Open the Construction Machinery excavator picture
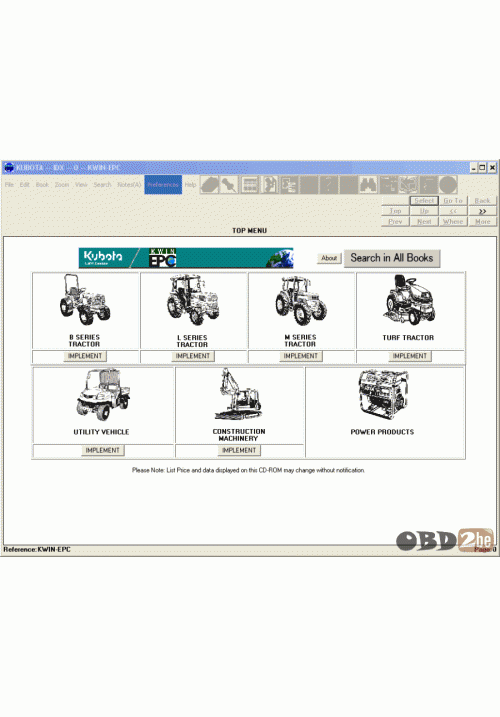The image size is (500, 717). tap(238, 394)
